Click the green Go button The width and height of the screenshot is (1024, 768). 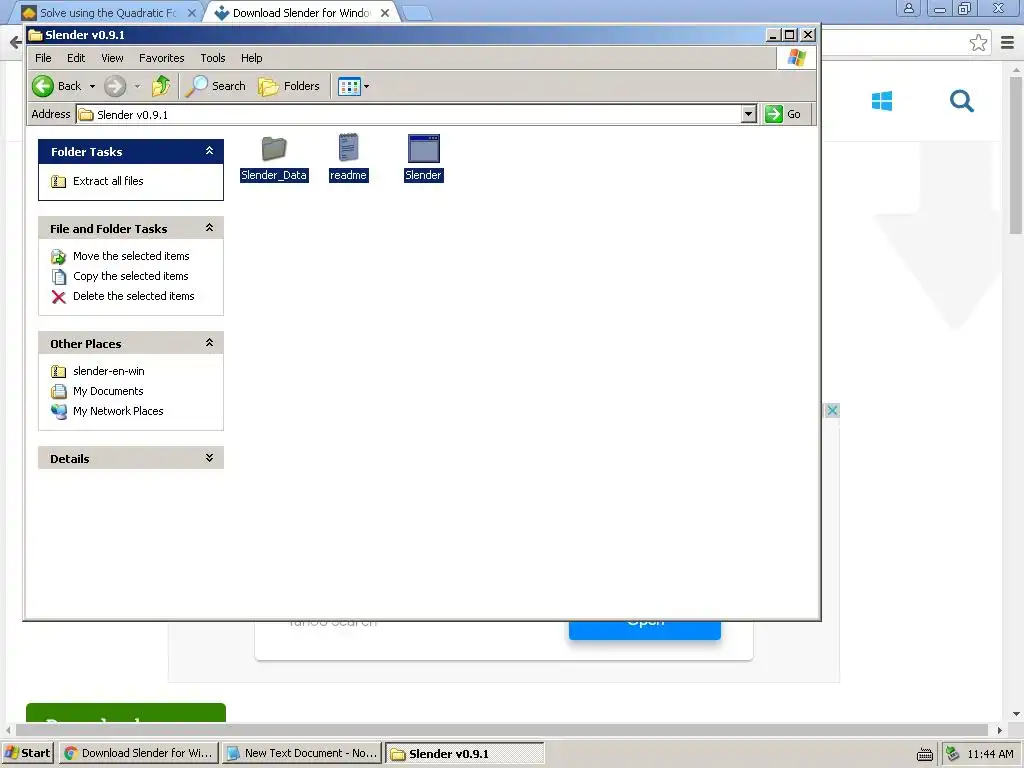pos(784,114)
